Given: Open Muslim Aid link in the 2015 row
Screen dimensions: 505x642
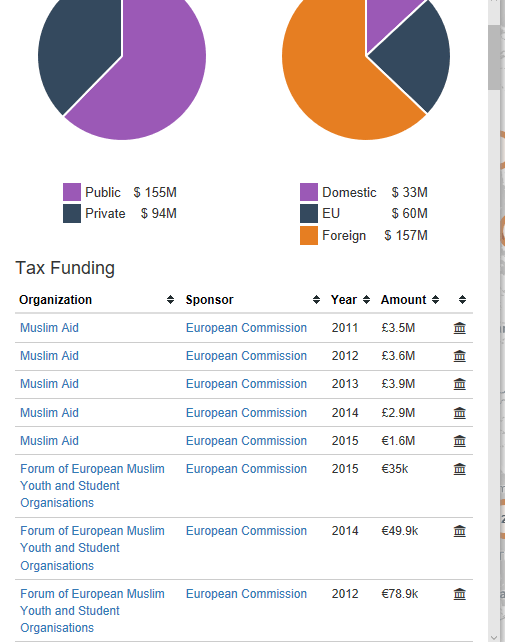Looking at the screenshot, I should [50, 441].
